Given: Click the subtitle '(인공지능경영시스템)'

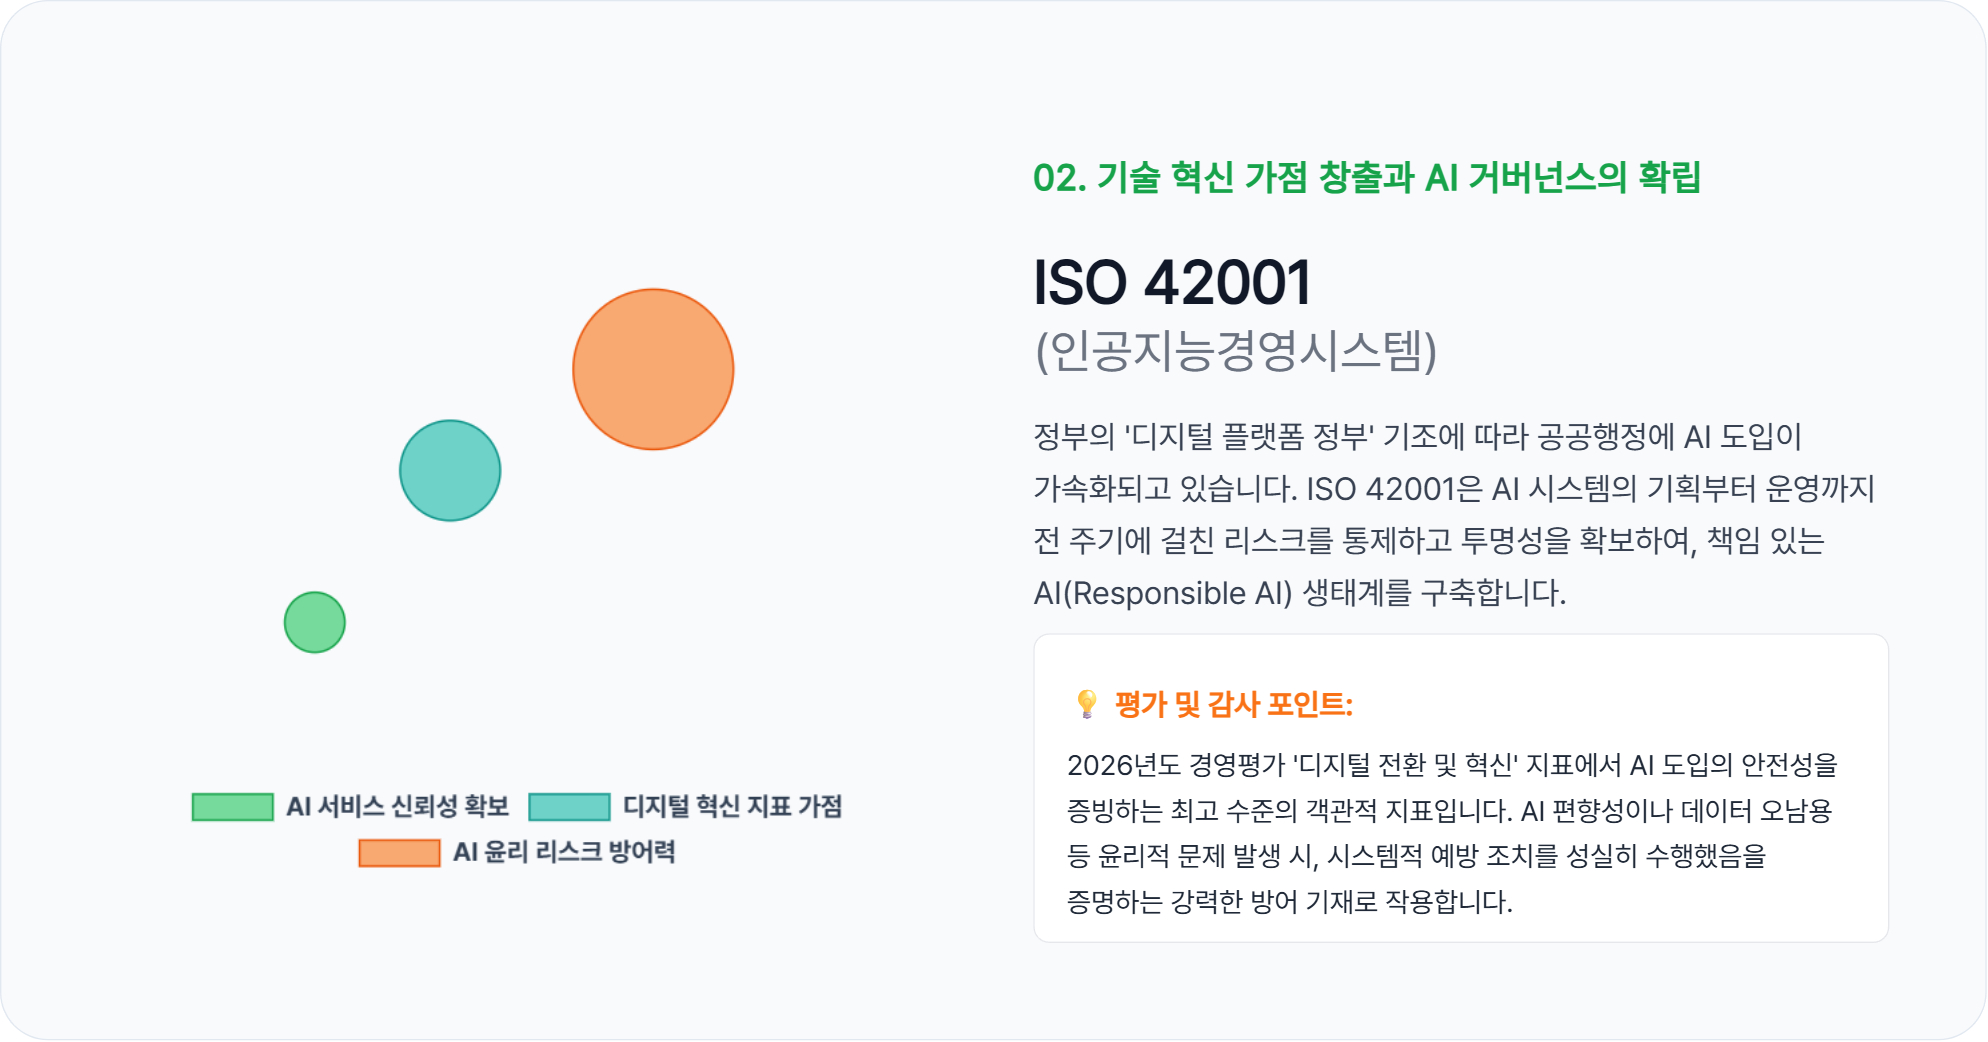Looking at the screenshot, I should [1236, 351].
